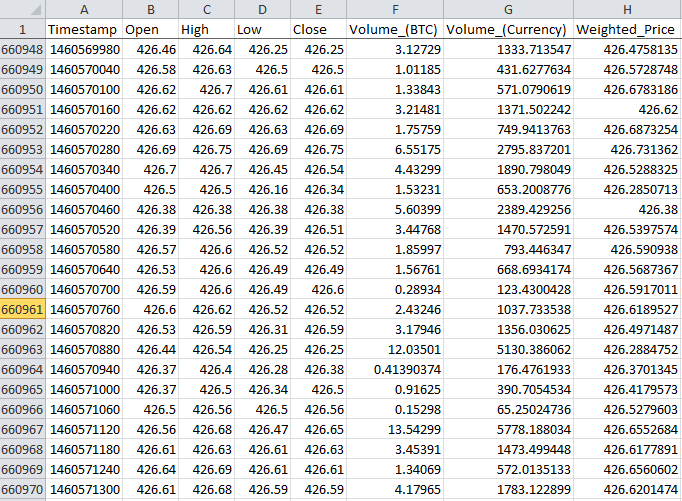Select timestamp cell 1460571300

[x=84, y=490]
